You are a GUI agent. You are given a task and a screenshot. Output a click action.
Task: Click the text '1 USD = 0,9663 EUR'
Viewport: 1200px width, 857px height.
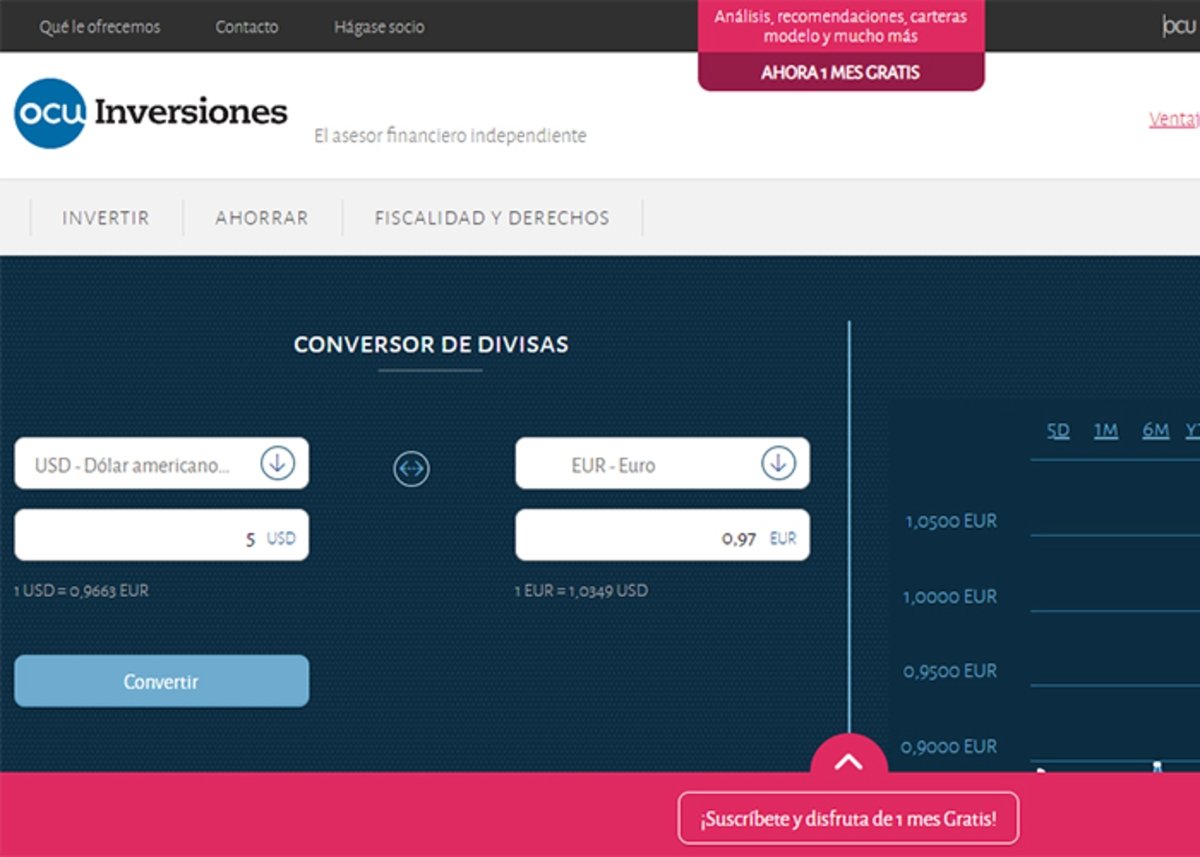(82, 590)
